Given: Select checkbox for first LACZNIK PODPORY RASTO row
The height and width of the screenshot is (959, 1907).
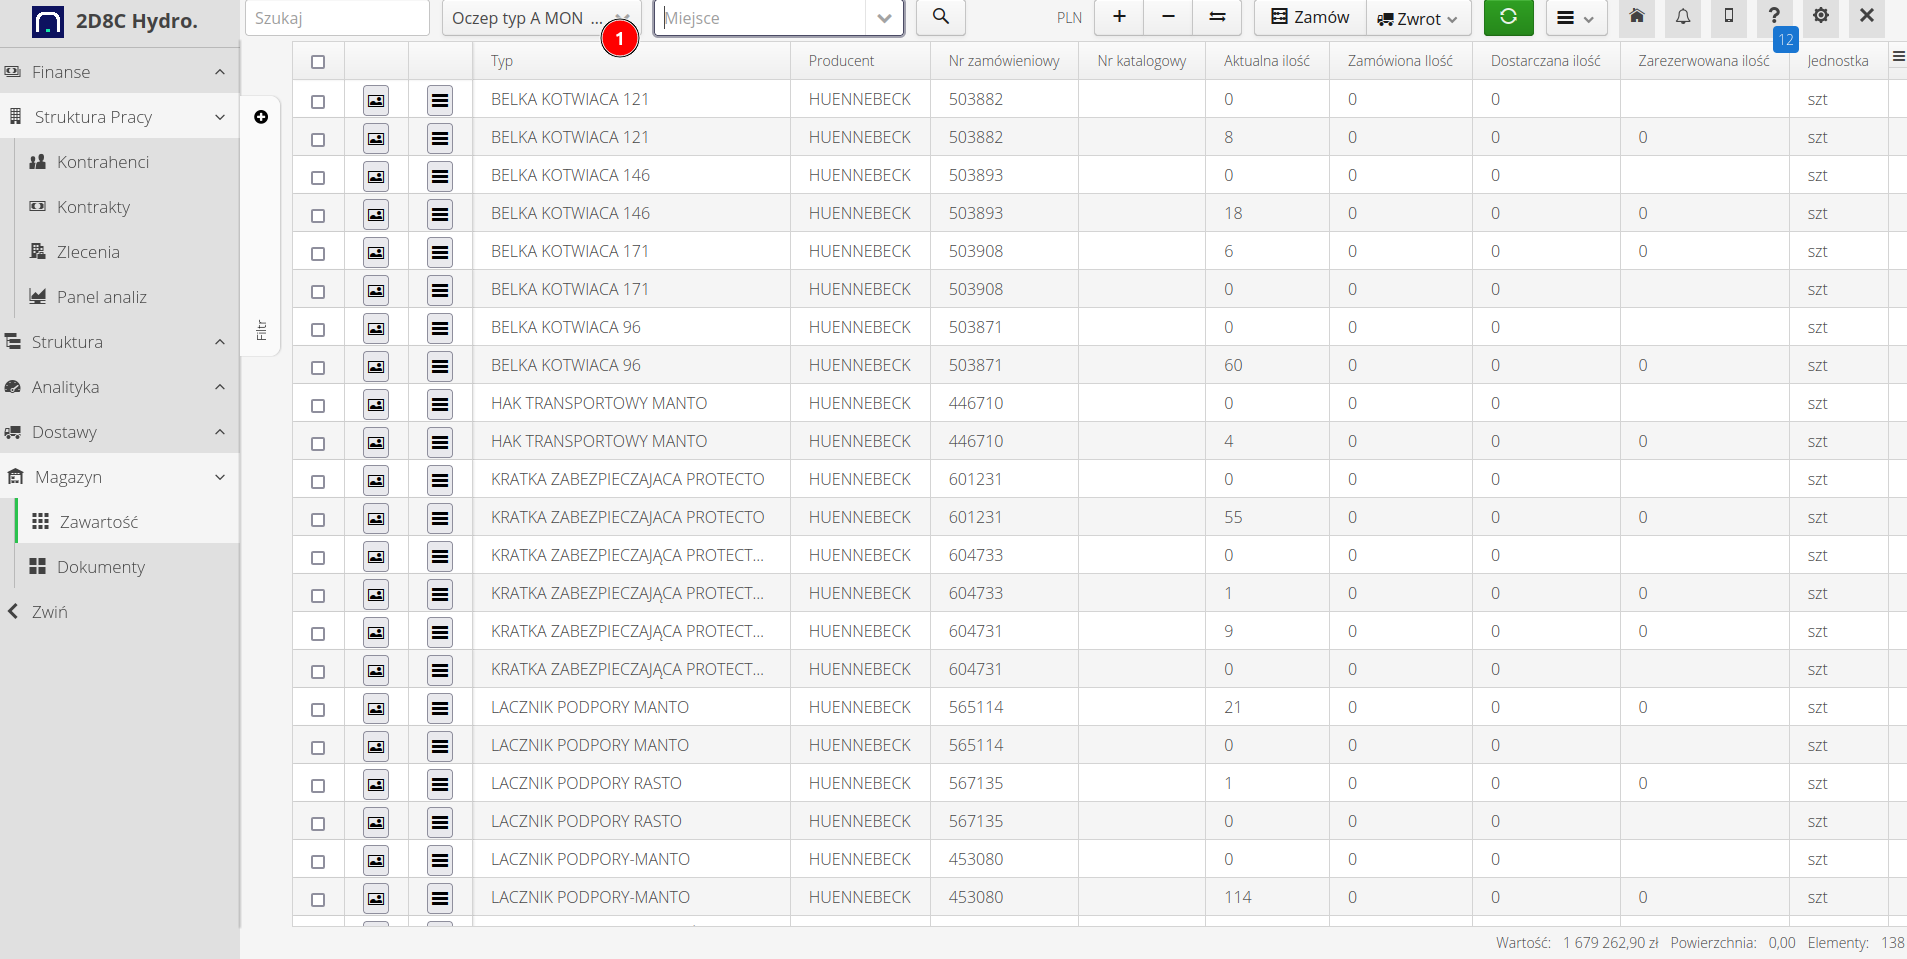Looking at the screenshot, I should [318, 785].
